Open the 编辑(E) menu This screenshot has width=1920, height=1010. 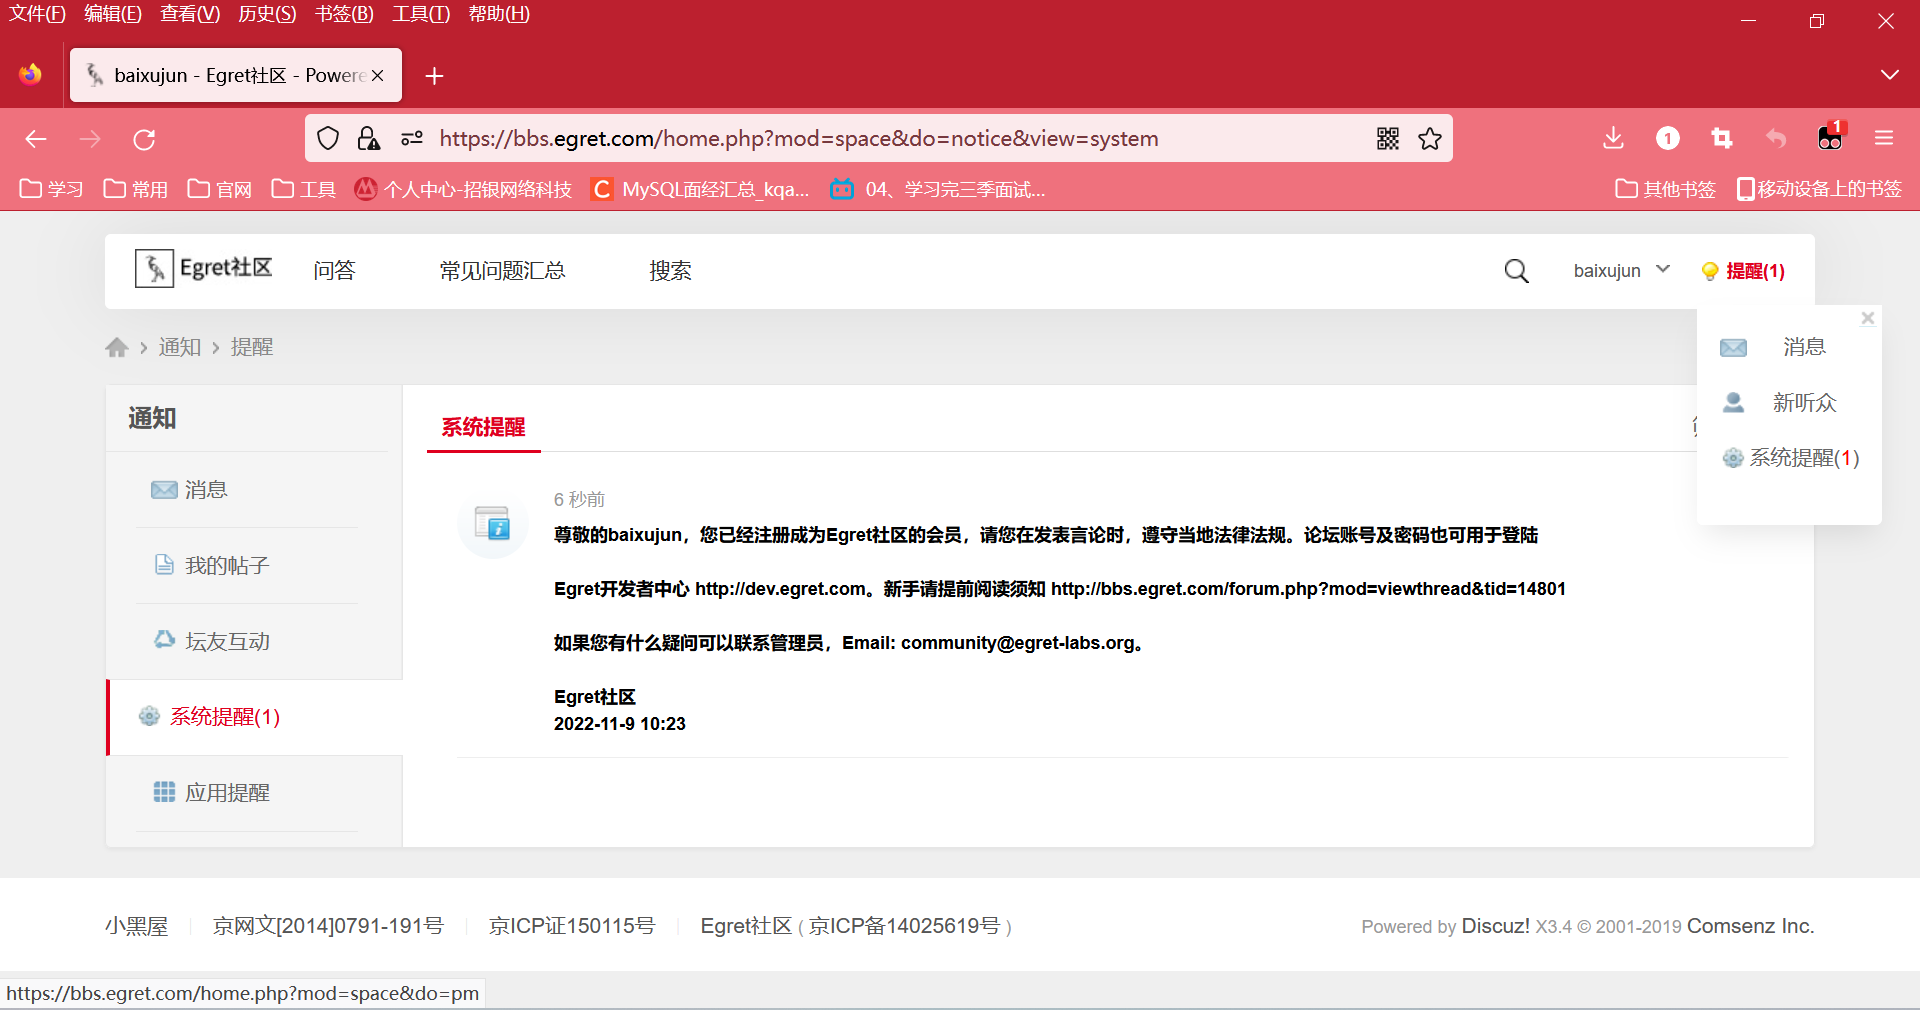113,14
